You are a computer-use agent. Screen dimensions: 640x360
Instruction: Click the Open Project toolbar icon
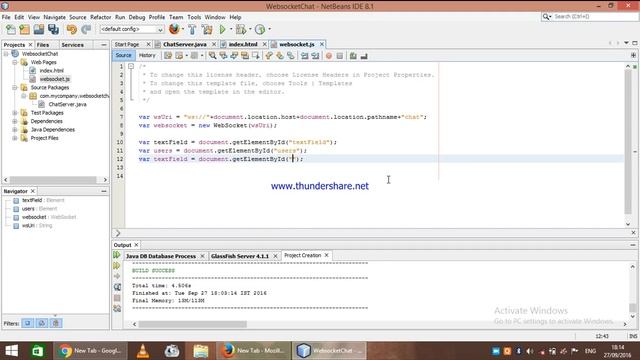[x=39, y=29]
